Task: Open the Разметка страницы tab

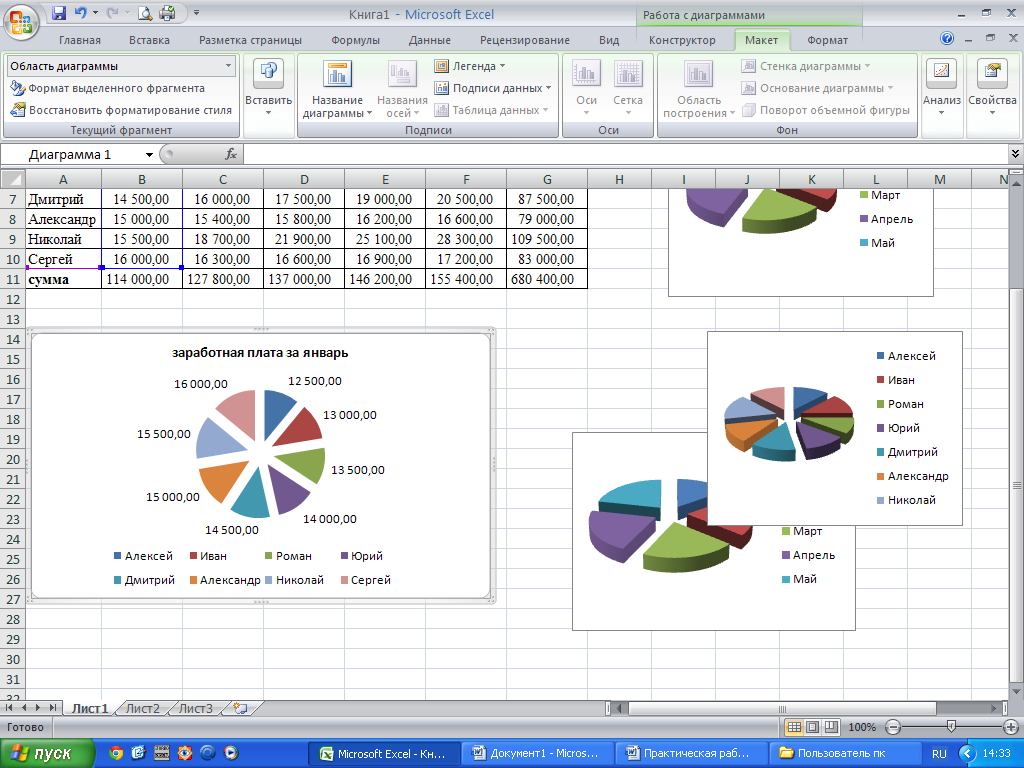Action: click(250, 40)
